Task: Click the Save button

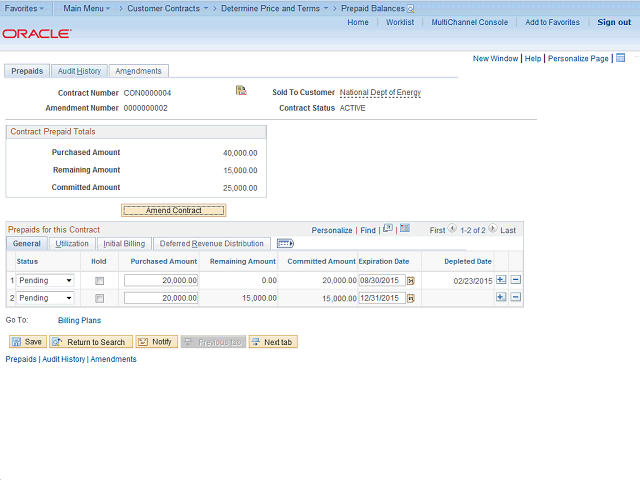Action: click(27, 342)
